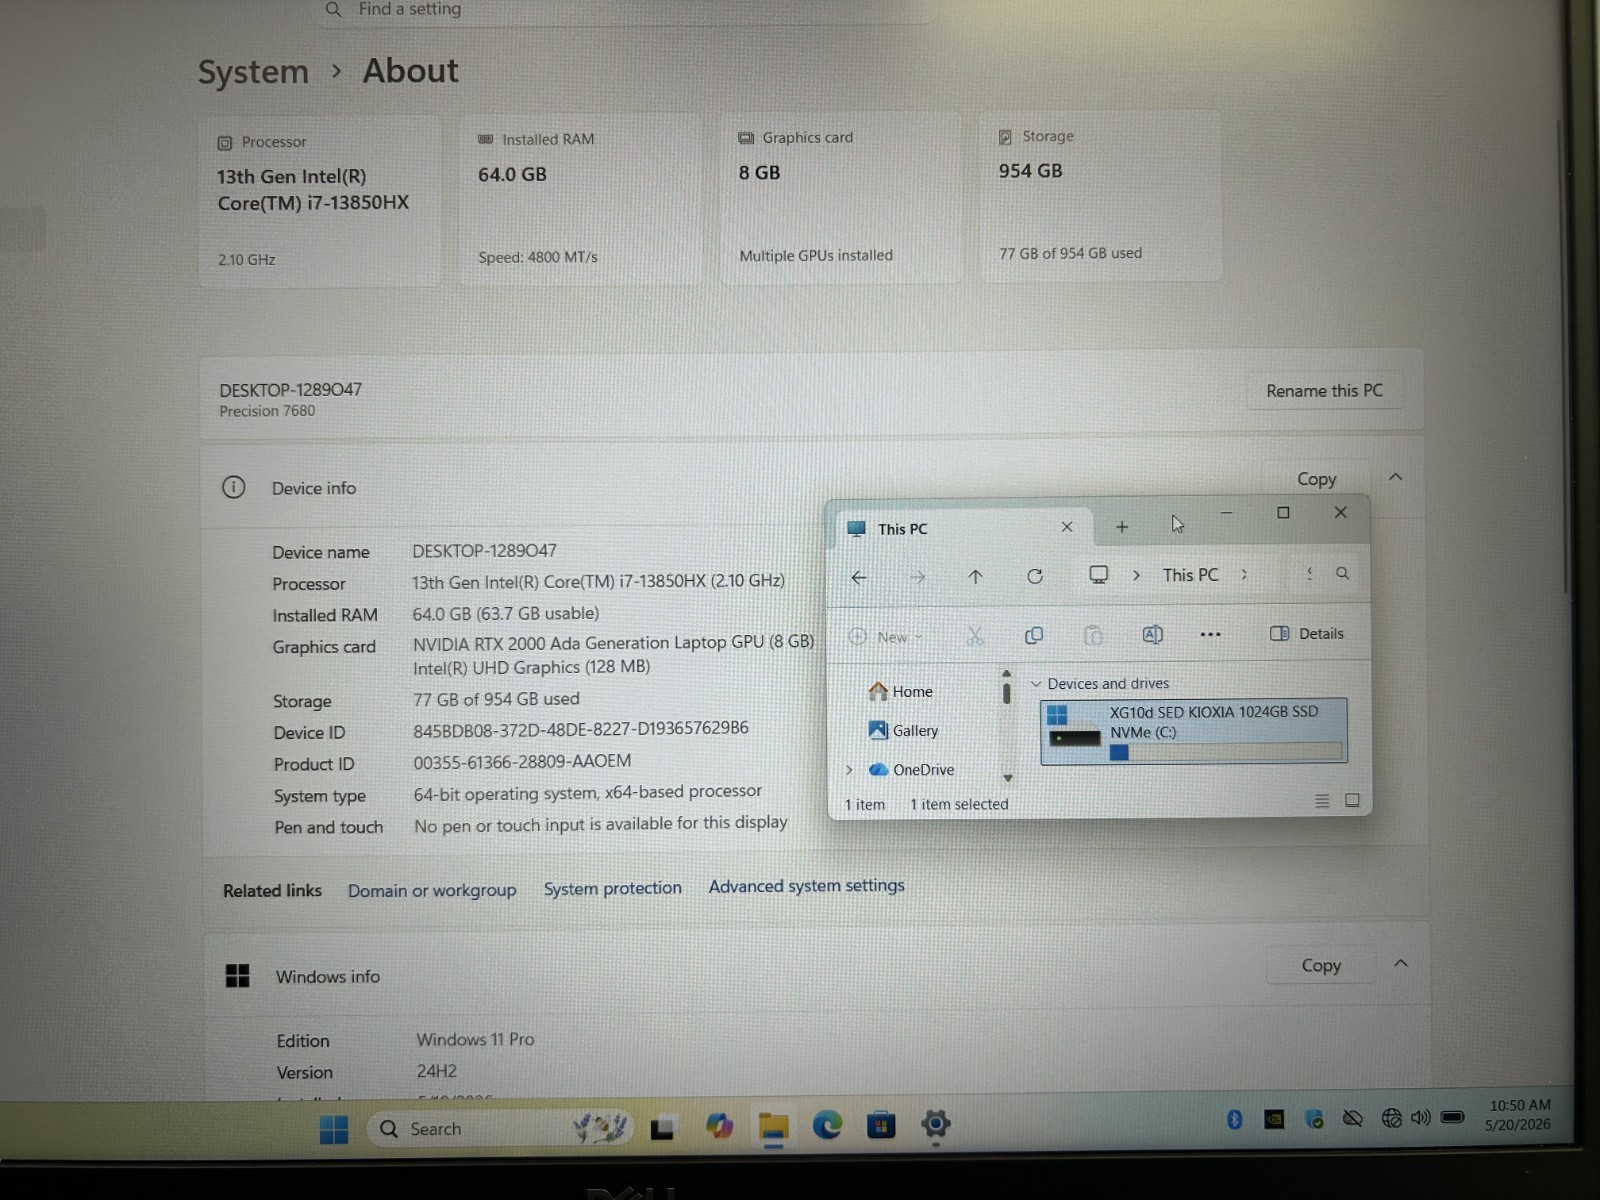The height and width of the screenshot is (1200, 1600).
Task: Go up one folder level
Action: [975, 576]
